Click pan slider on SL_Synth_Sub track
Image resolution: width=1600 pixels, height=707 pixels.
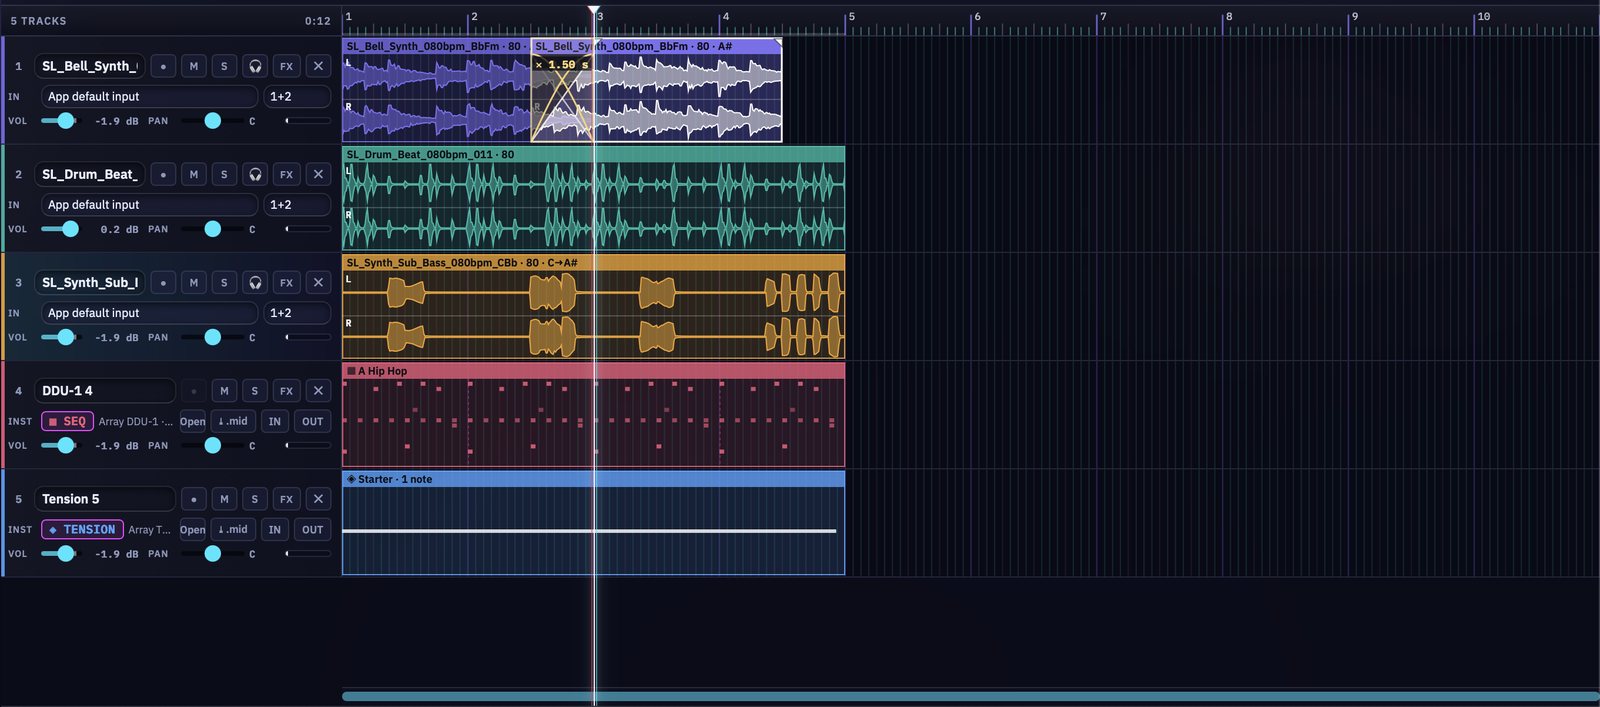(212, 337)
